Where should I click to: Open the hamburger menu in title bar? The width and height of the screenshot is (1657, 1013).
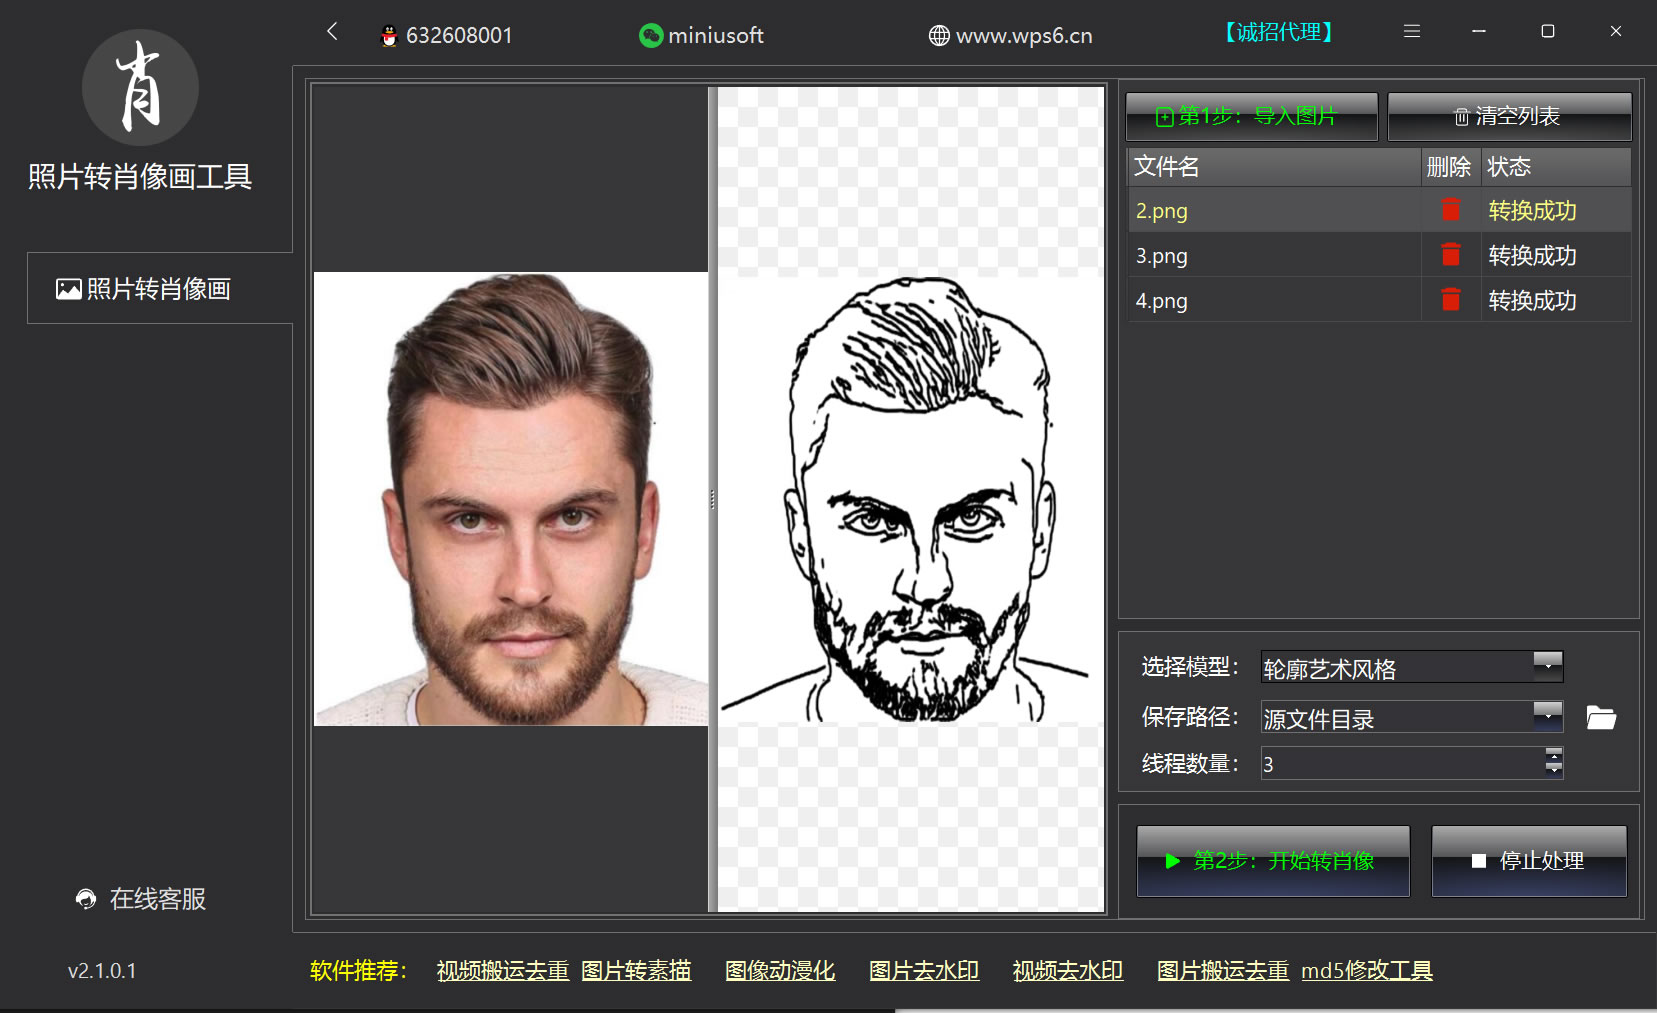pos(1411,32)
